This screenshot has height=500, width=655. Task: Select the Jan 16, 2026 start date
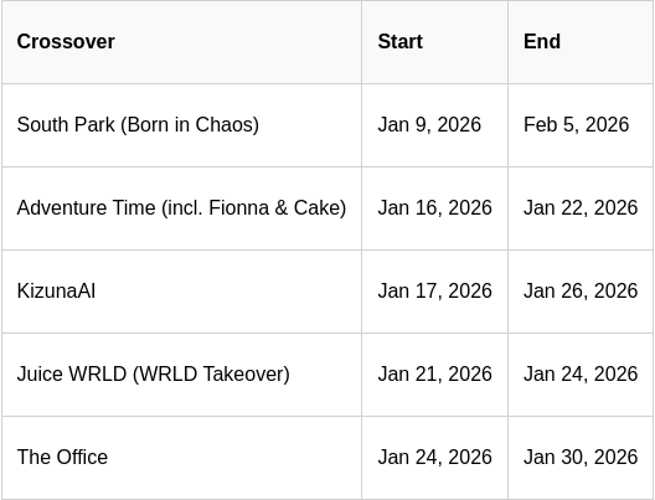click(x=435, y=208)
